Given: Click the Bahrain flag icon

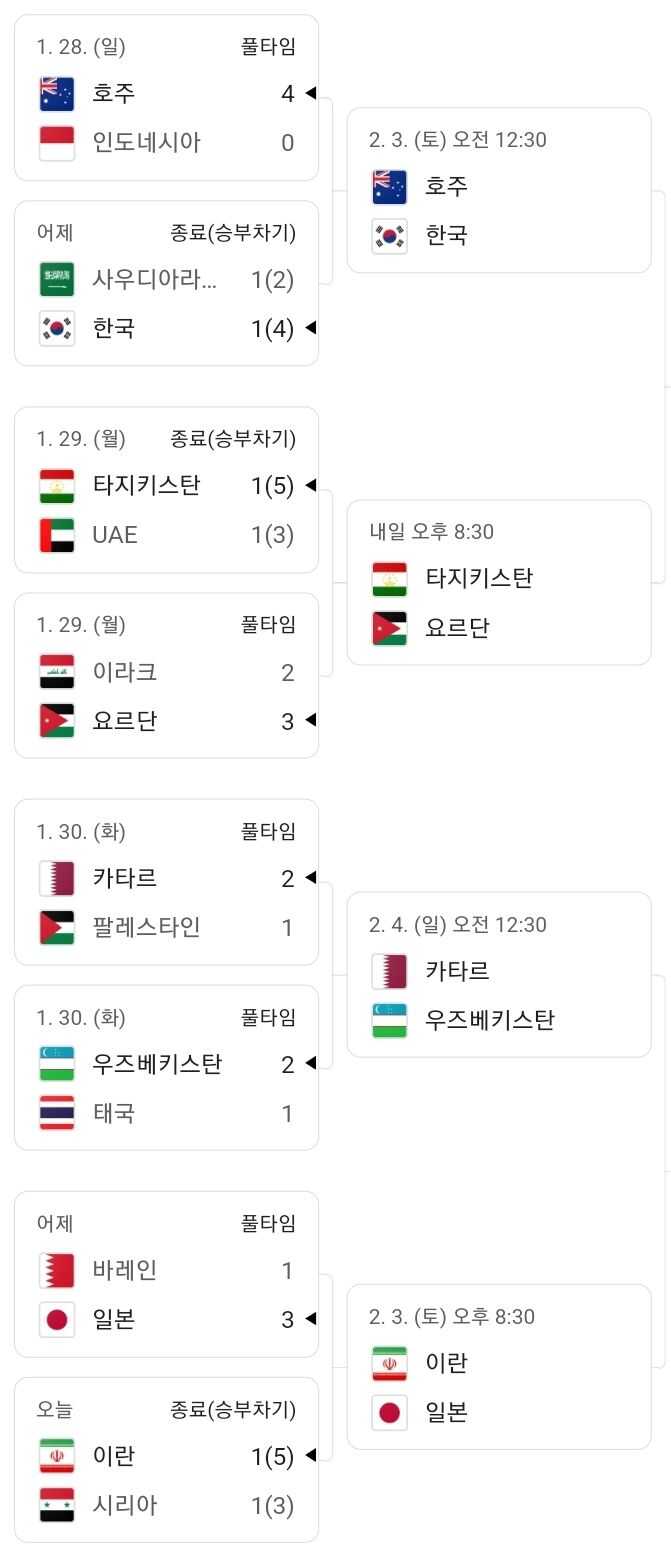Looking at the screenshot, I should 57,1271.
